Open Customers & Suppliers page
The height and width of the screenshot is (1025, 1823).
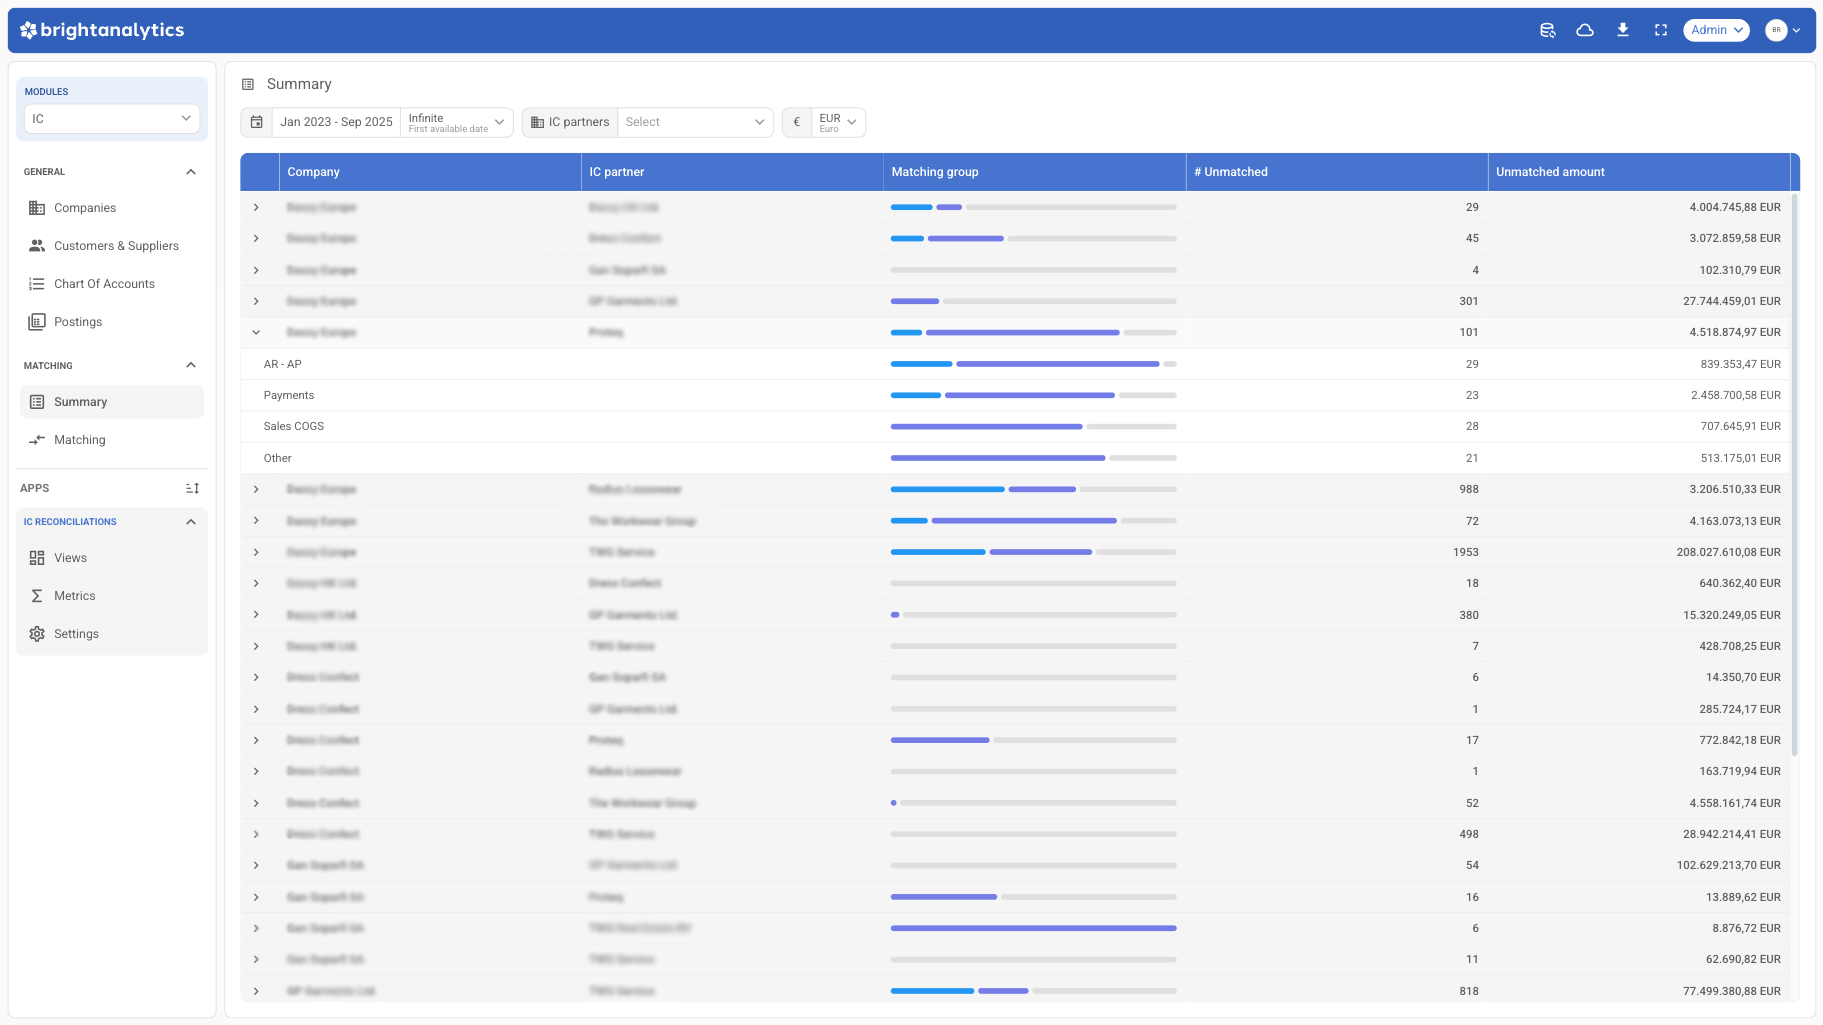(x=116, y=246)
